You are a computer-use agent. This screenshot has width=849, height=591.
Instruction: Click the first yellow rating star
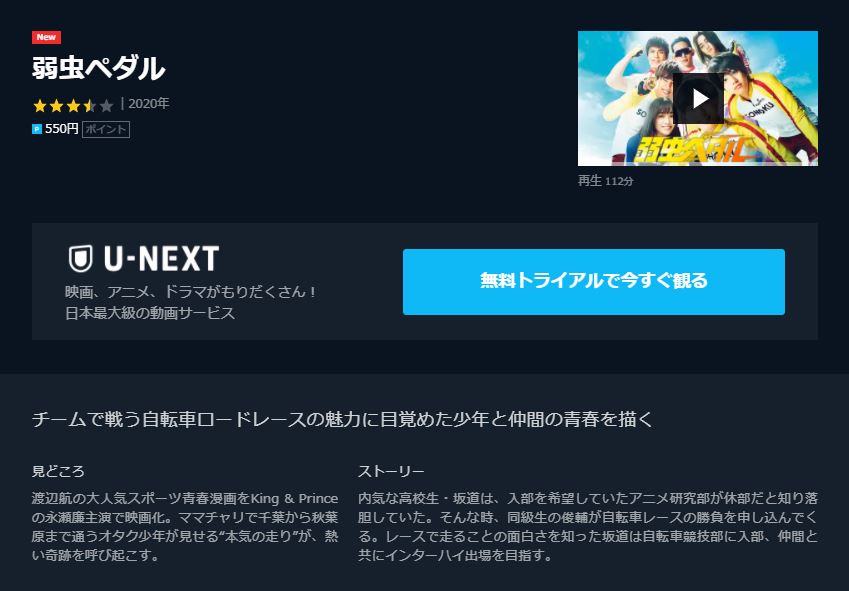point(40,106)
